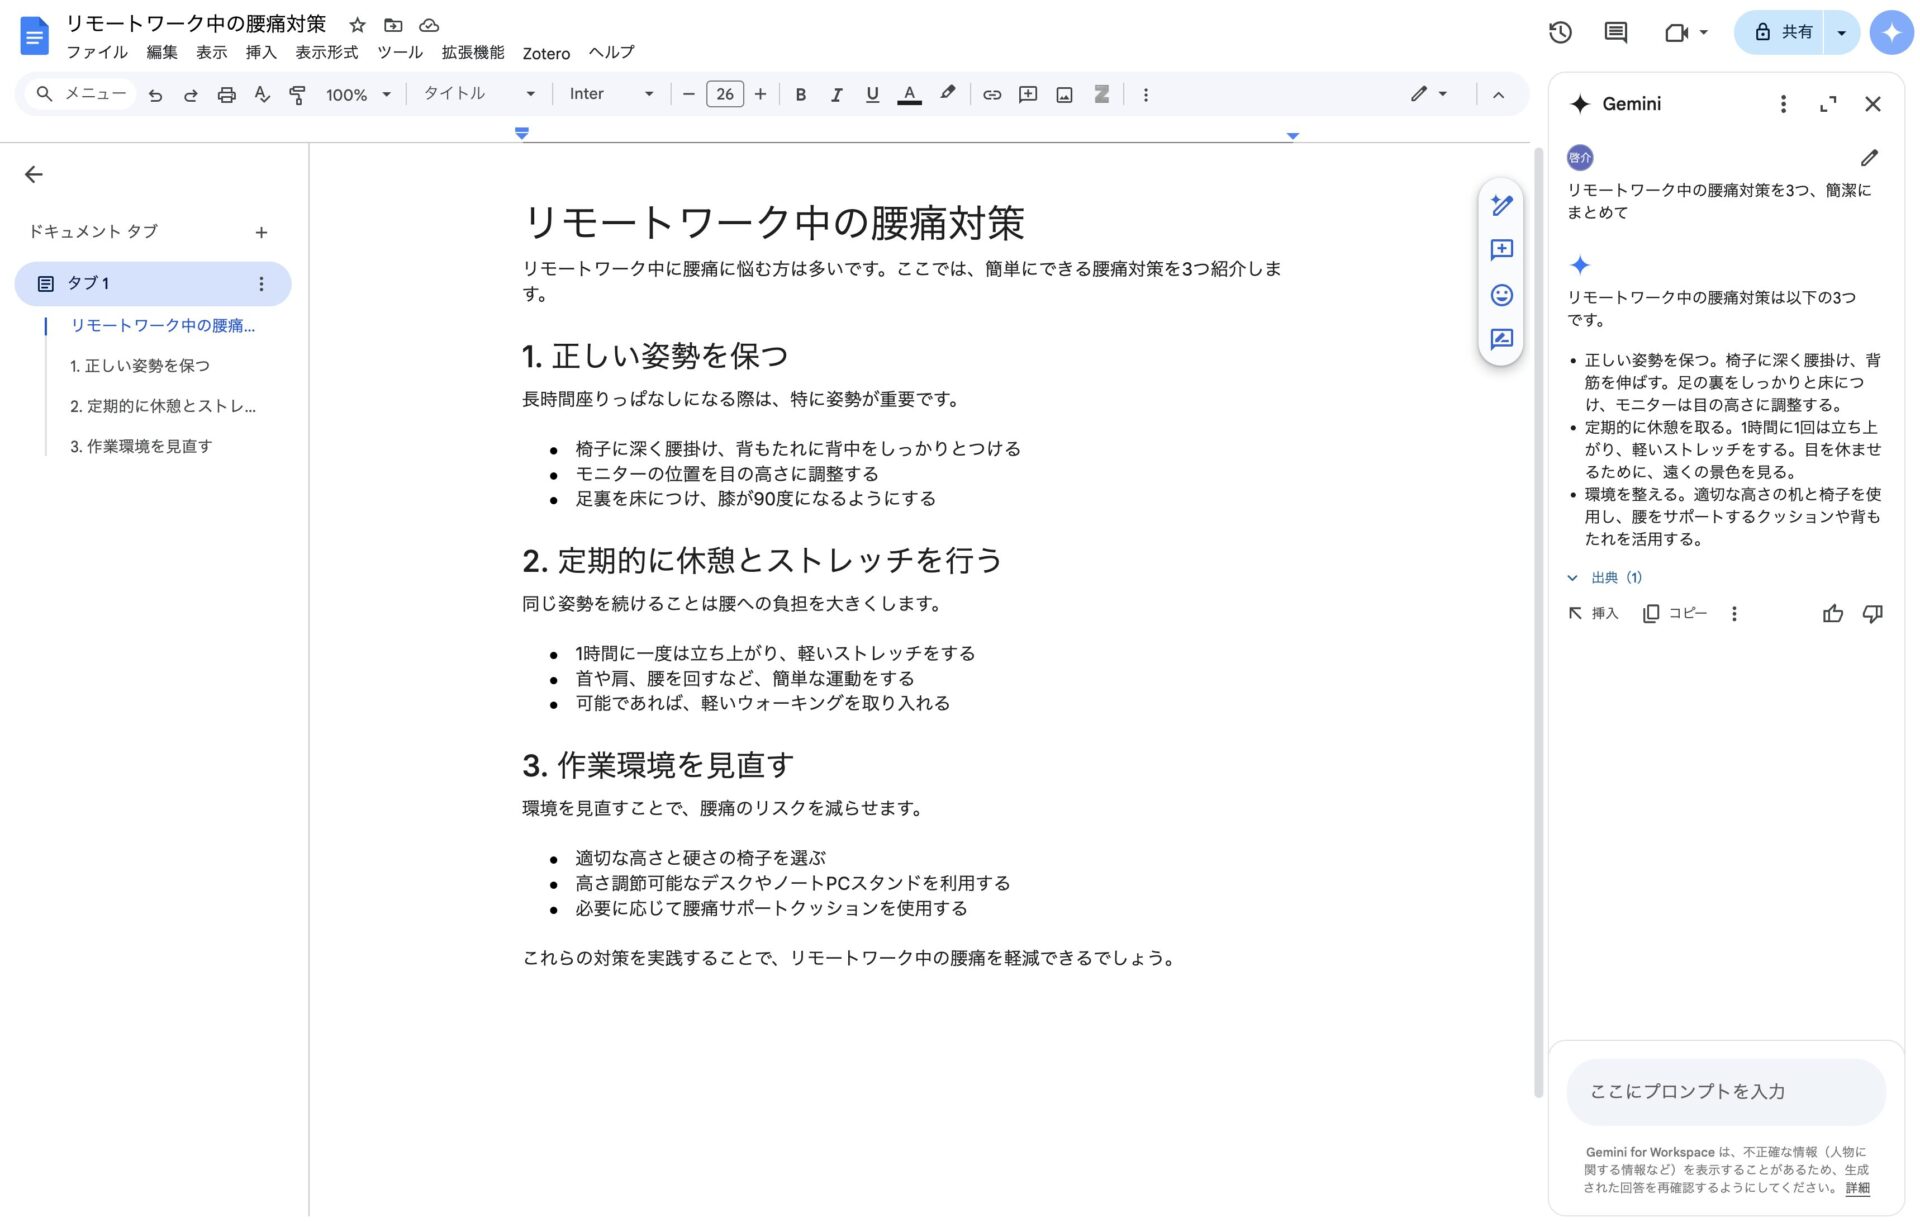Open options for タブ1 in document tabs
The width and height of the screenshot is (1920, 1222).
(261, 283)
